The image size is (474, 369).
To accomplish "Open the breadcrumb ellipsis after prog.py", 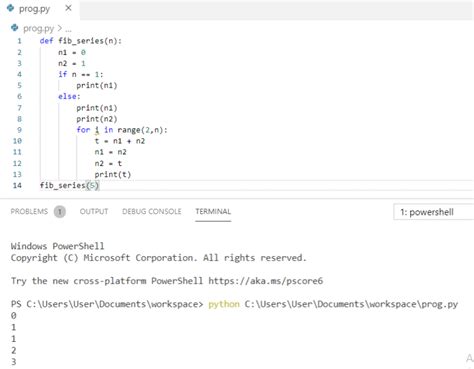I will tap(68, 29).
